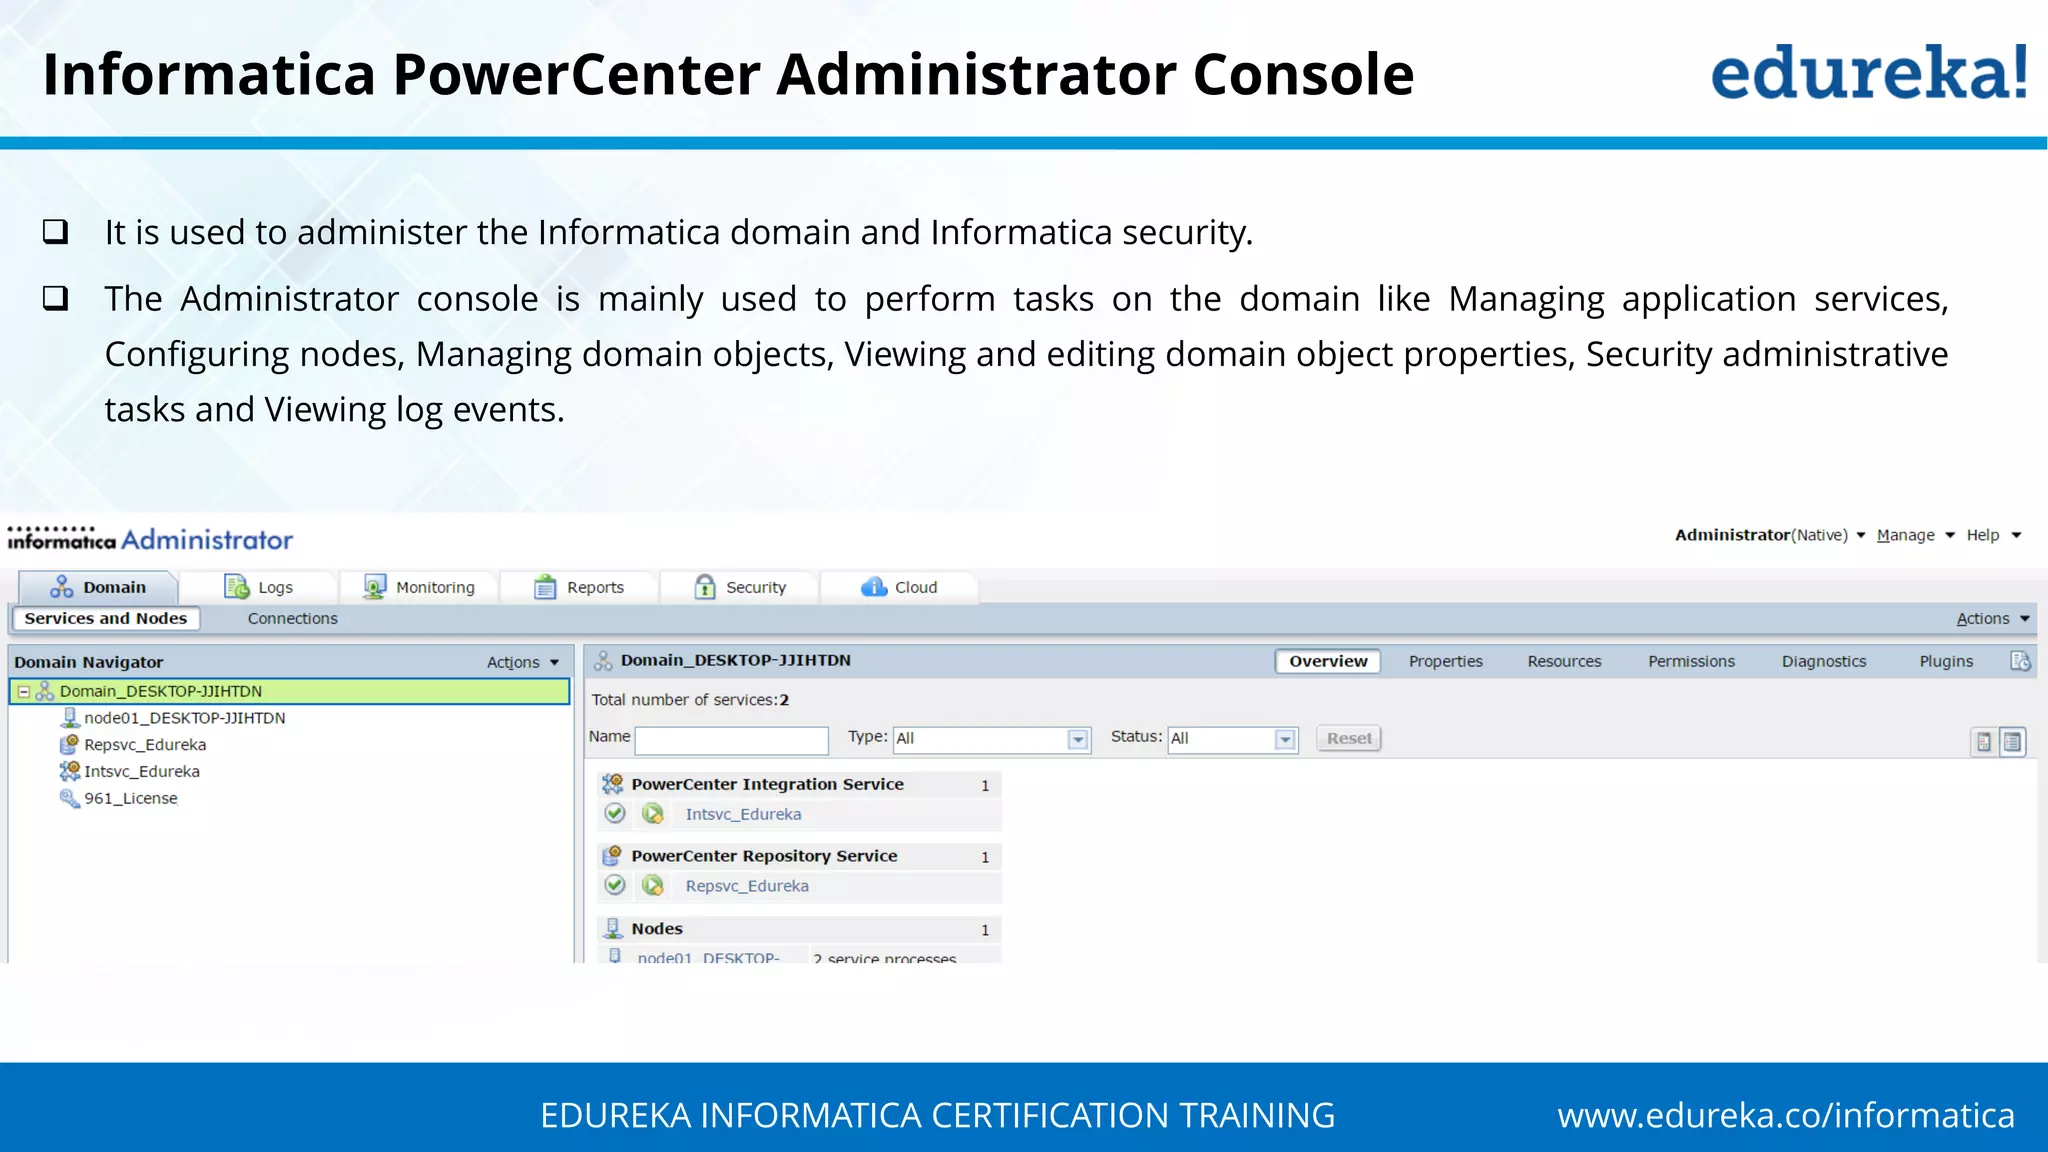Select Services and Nodes view
This screenshot has width=2048, height=1152.
[x=106, y=618]
